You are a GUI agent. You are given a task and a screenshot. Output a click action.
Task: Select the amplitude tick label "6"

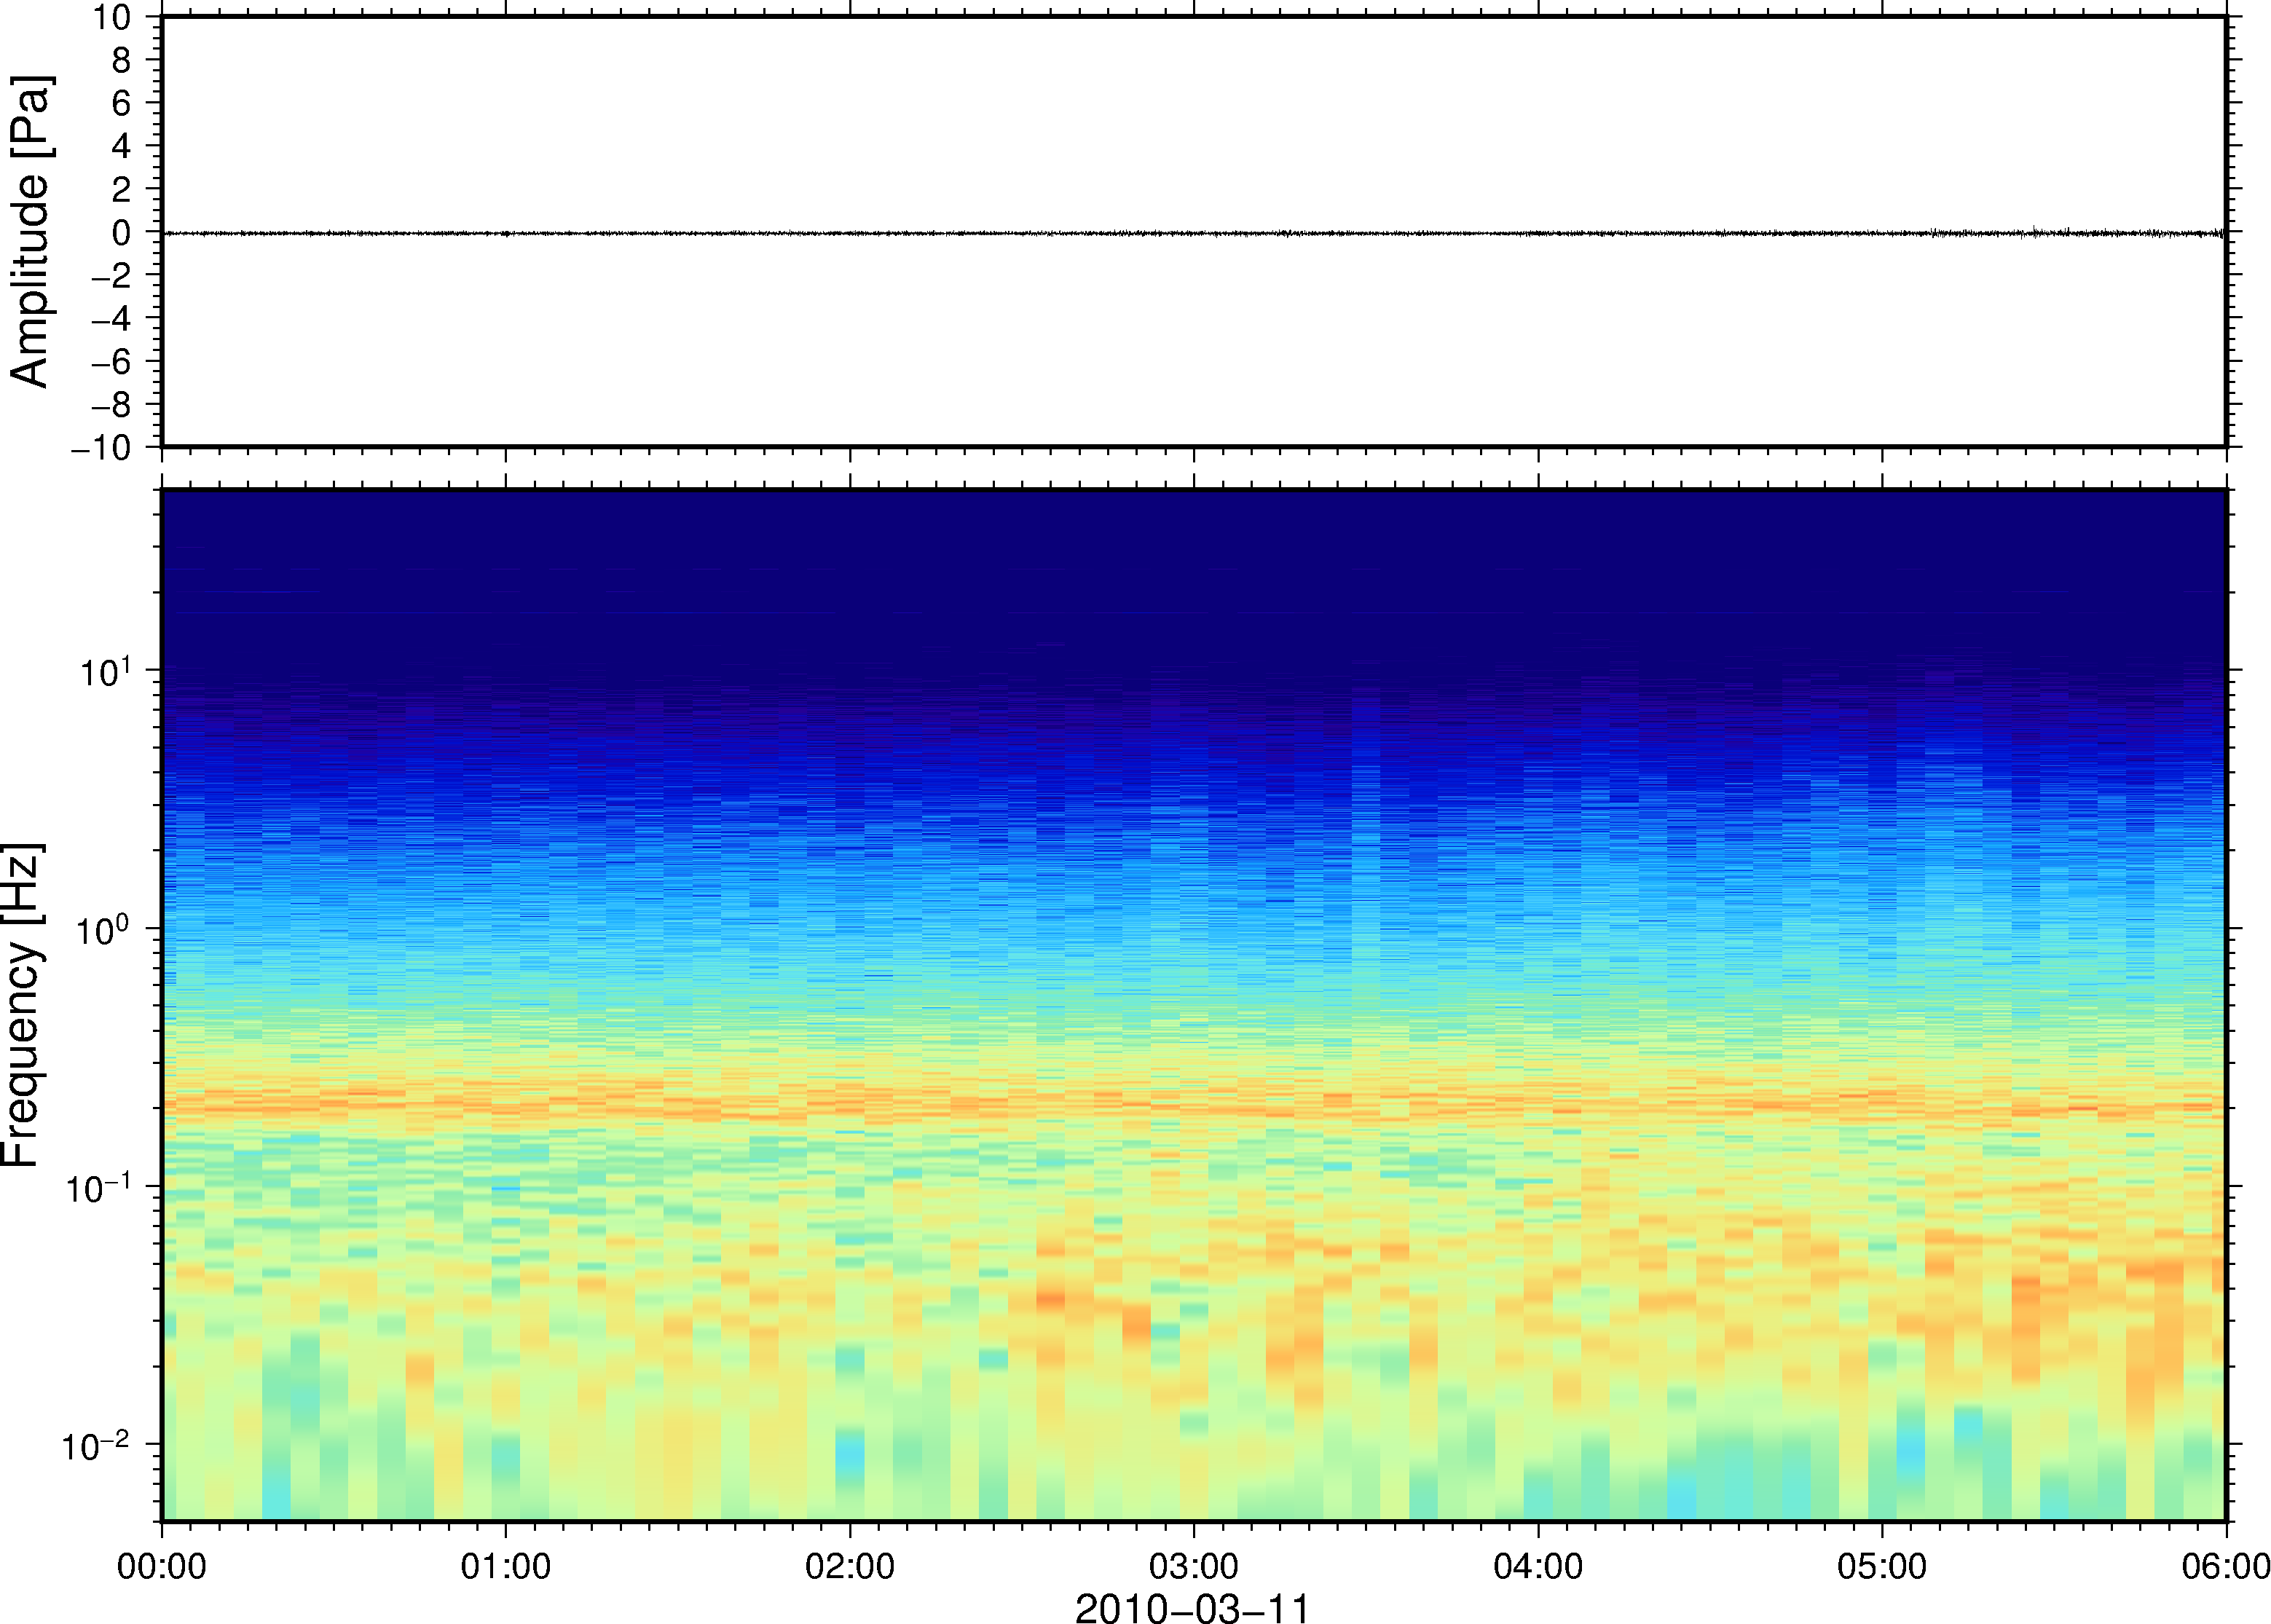(x=122, y=103)
